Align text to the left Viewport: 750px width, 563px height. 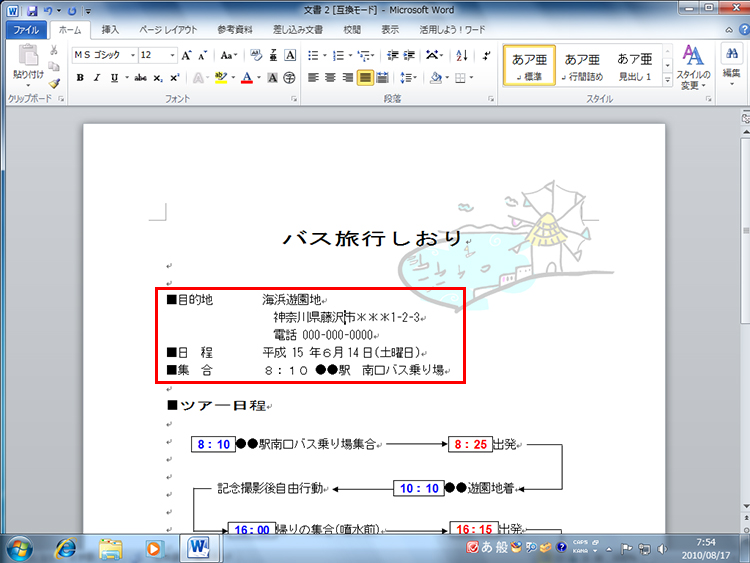[313, 77]
